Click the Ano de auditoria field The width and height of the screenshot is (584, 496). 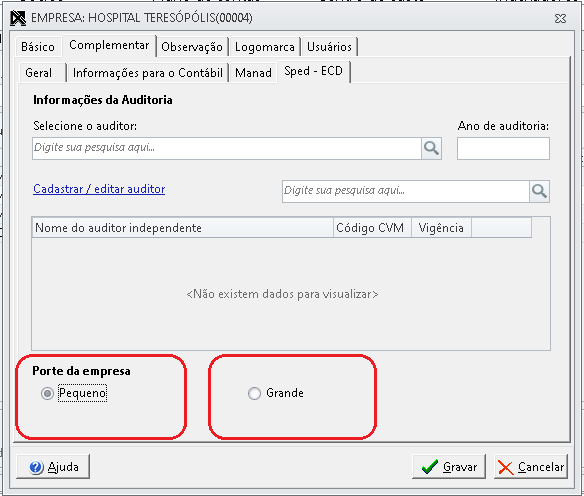tap(503, 149)
